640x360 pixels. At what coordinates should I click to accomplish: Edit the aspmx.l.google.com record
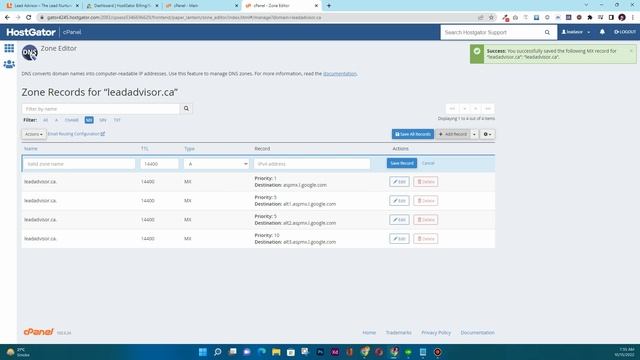coord(399,182)
